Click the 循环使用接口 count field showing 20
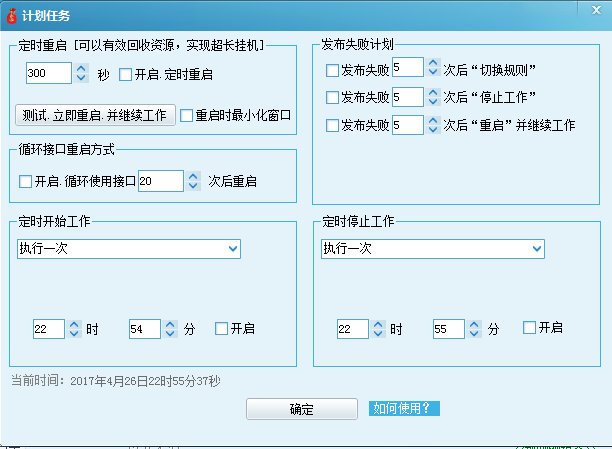This screenshot has width=612, height=449. tap(161, 181)
